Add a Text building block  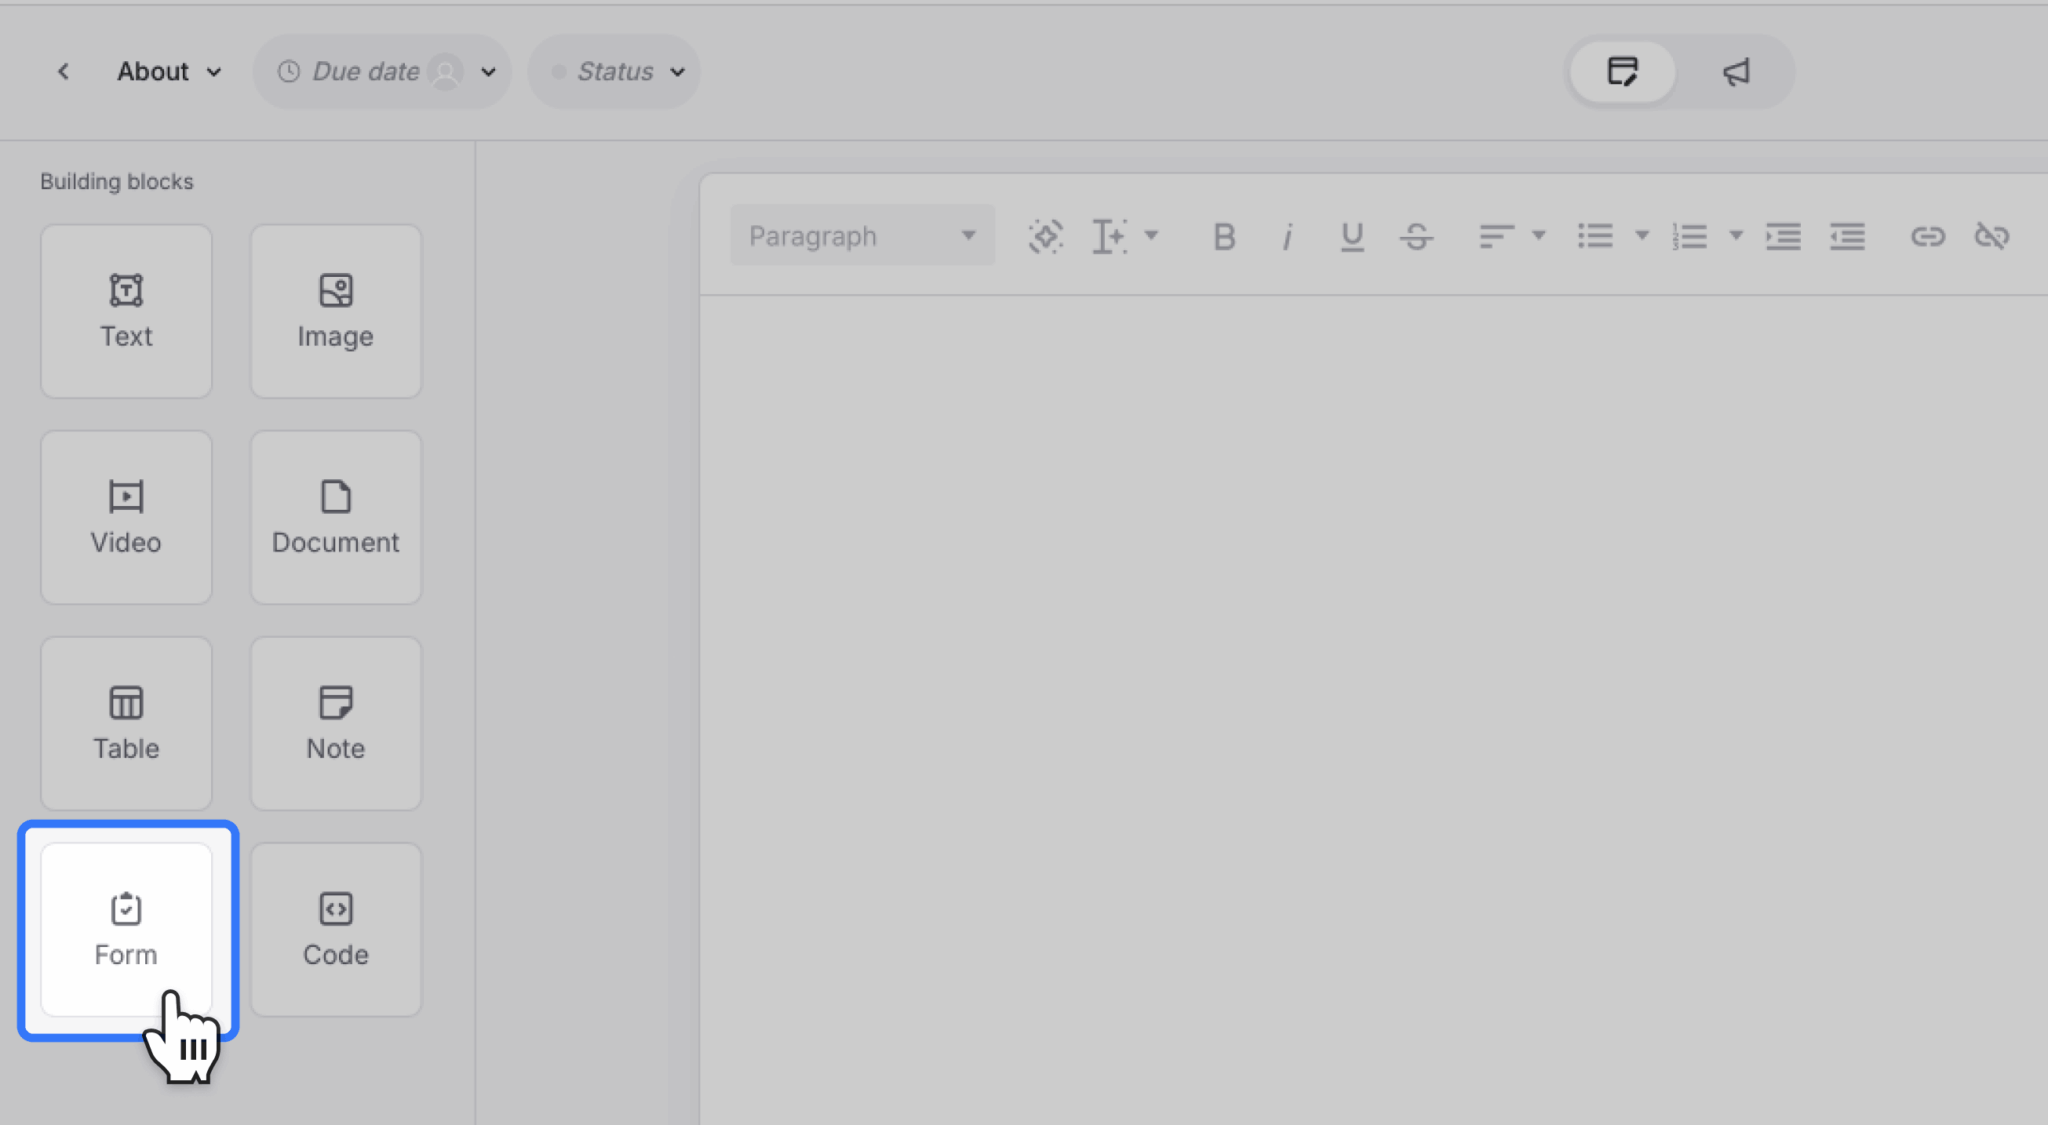[x=126, y=311]
